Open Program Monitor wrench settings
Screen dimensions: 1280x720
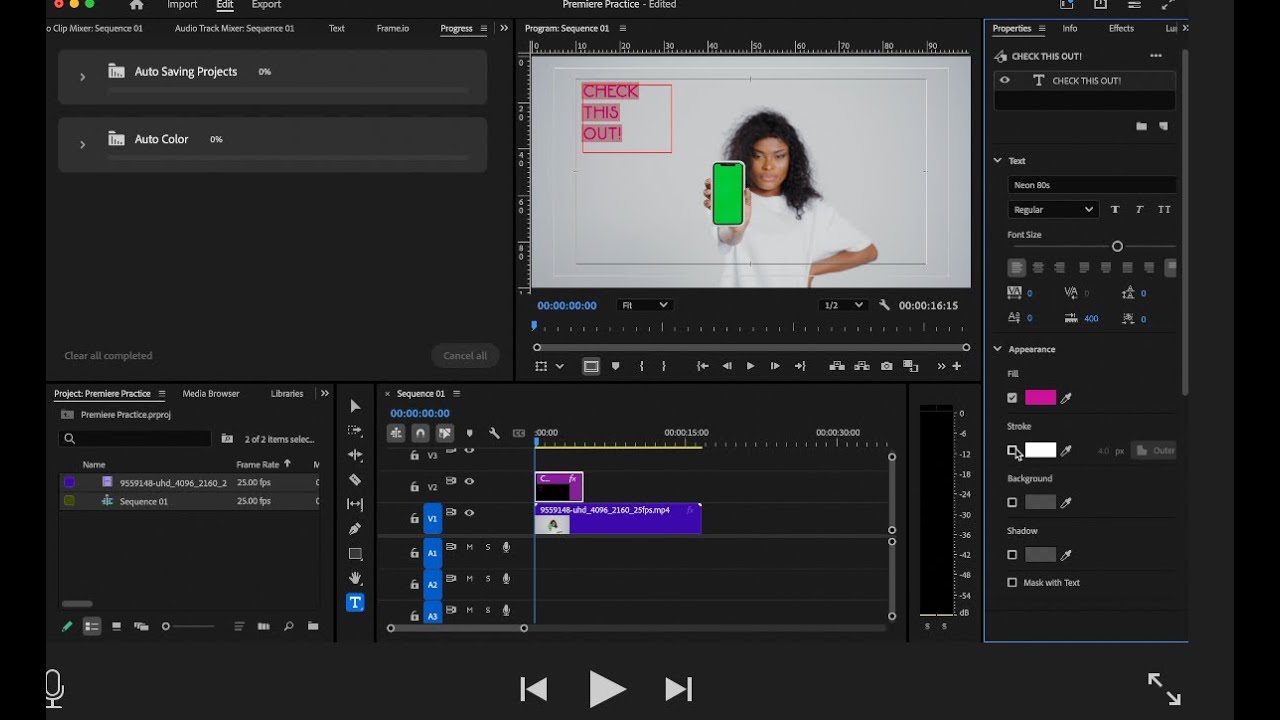[884, 305]
